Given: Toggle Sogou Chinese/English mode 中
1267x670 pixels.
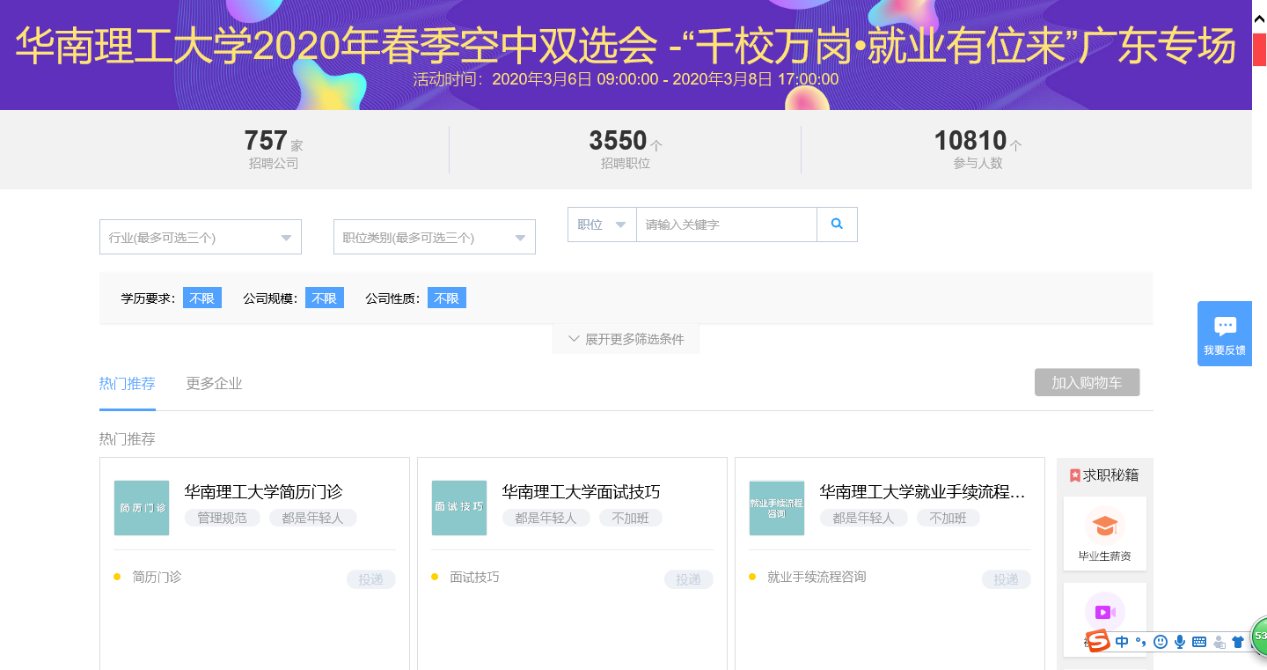Looking at the screenshot, I should pos(1122,642).
